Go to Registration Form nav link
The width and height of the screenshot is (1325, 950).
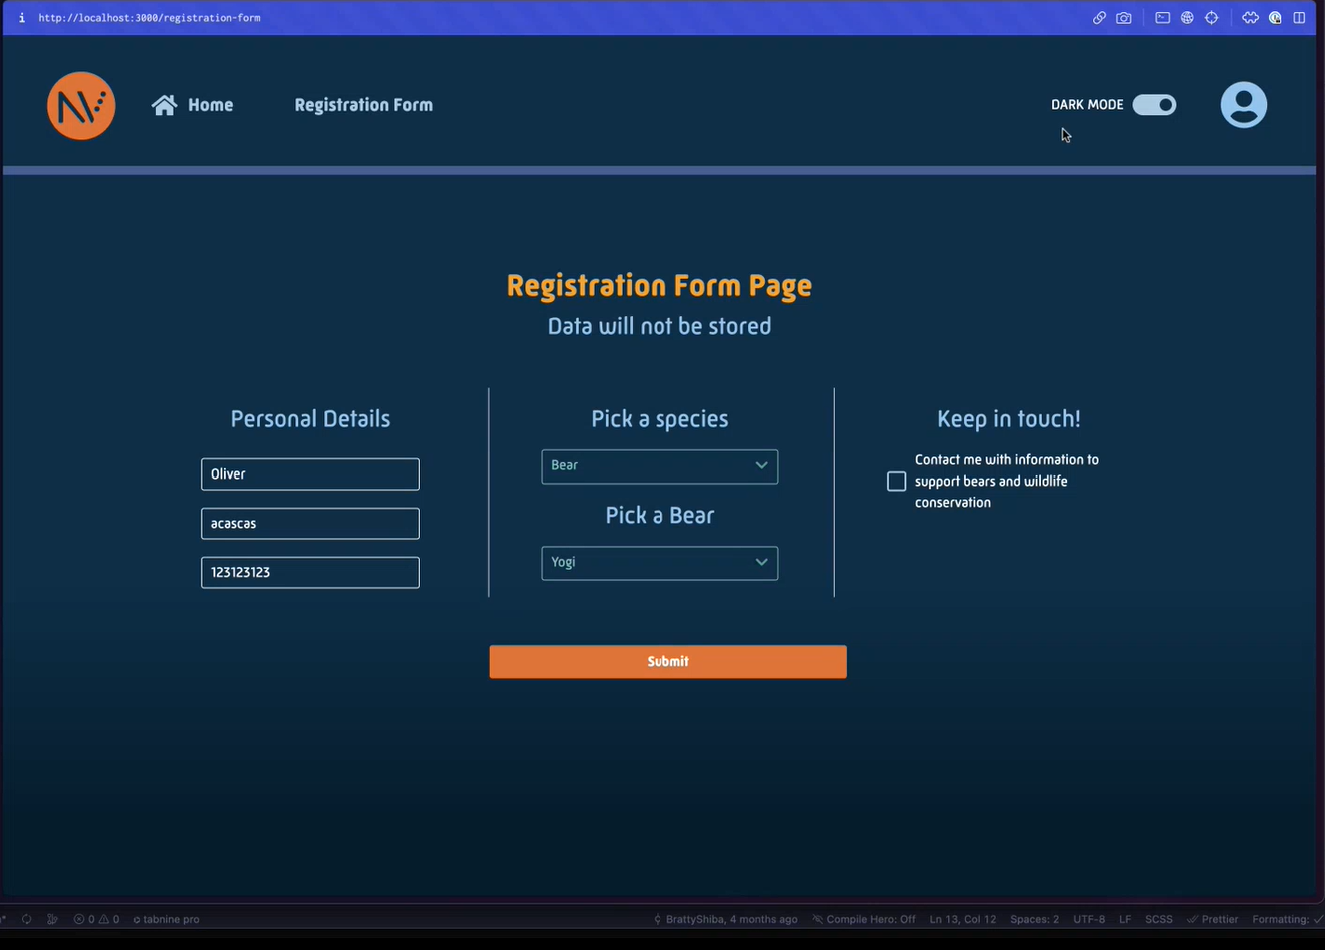click(x=363, y=105)
